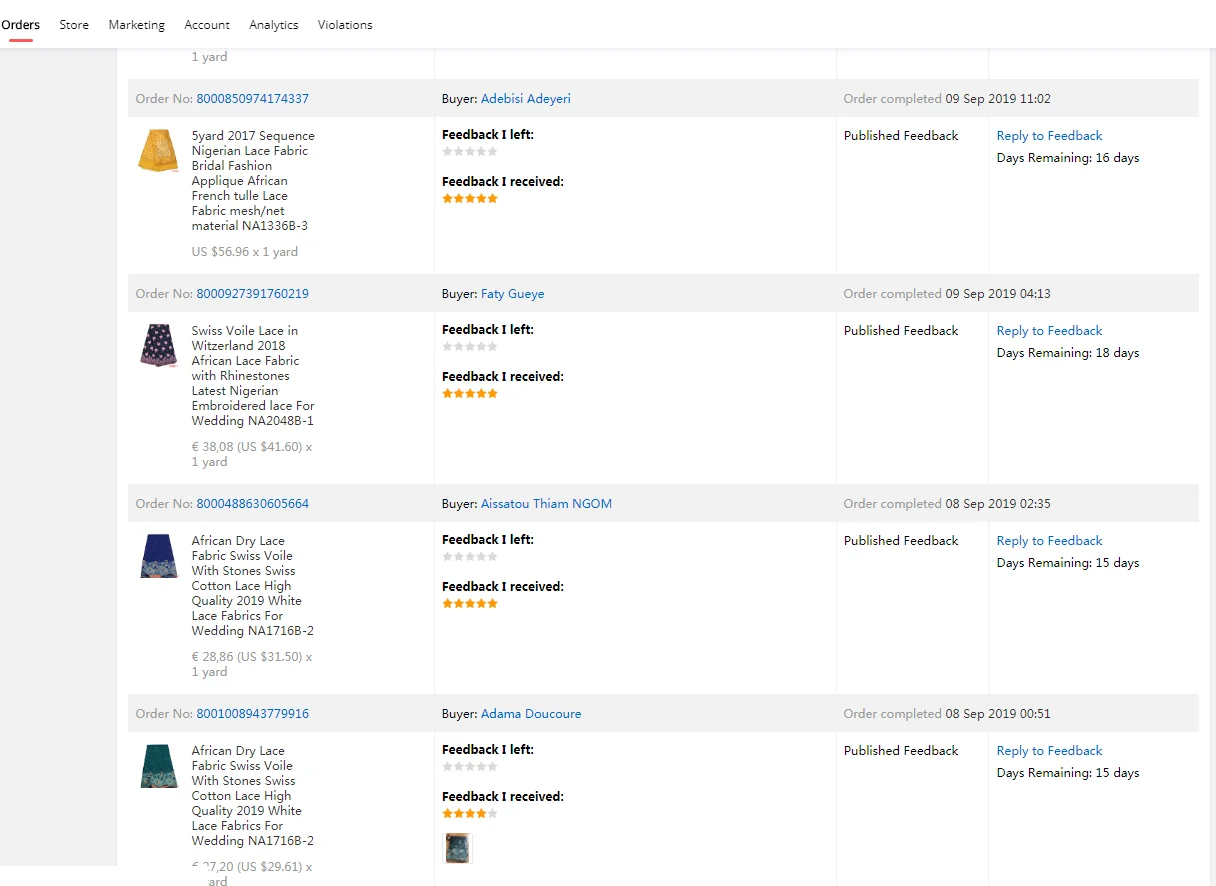Click the four-star received rating from Adama Doucoure
Image resolution: width=1216 pixels, height=886 pixels.
pyautogui.click(x=470, y=814)
